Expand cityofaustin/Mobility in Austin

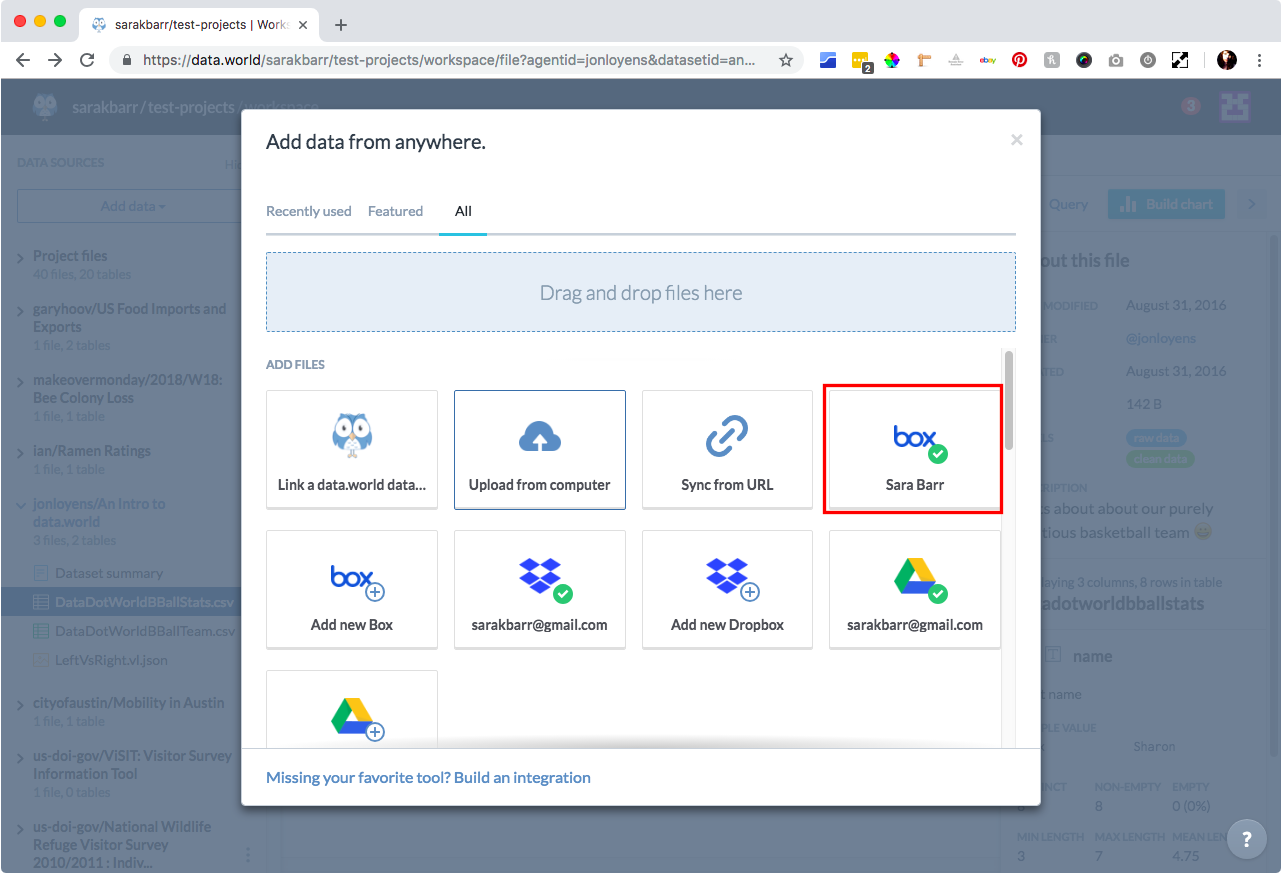click(21, 705)
